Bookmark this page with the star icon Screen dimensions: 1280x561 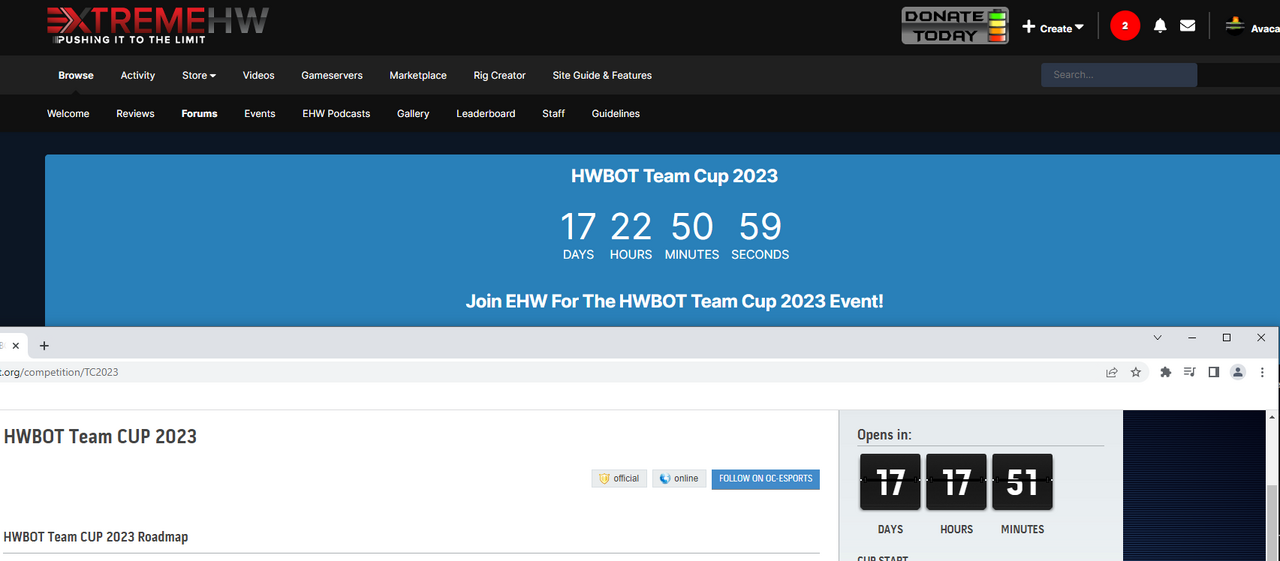(x=1136, y=372)
